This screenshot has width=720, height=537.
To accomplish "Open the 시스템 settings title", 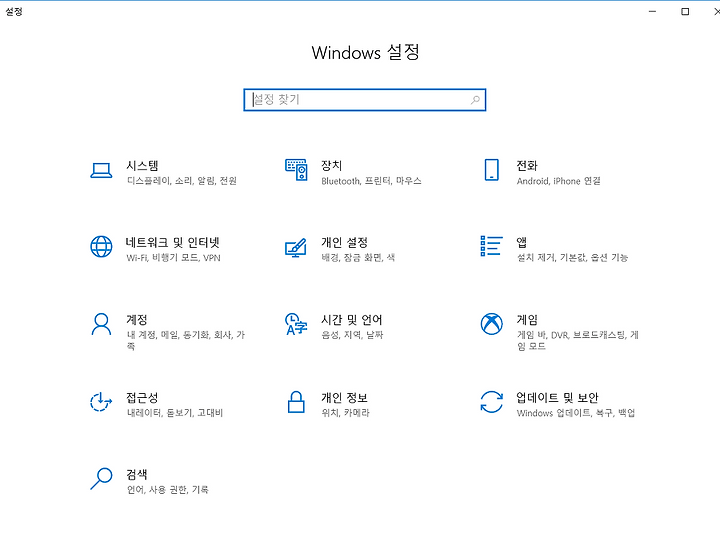I will [142, 166].
